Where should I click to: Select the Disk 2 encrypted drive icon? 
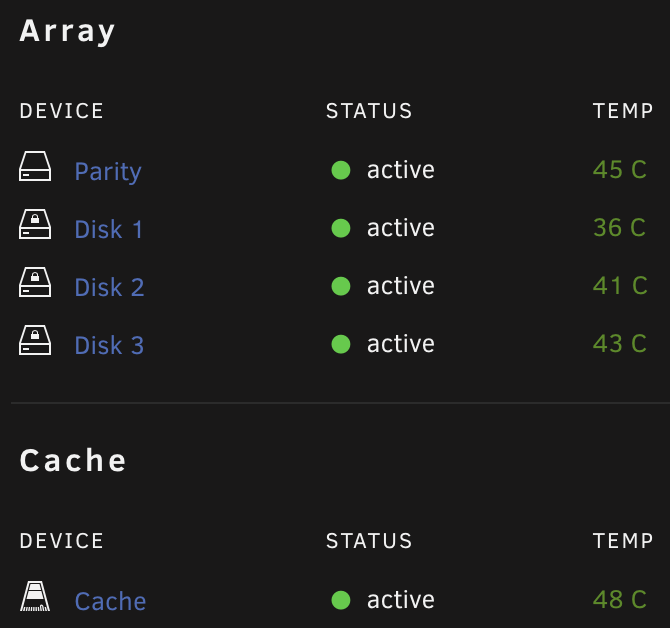[x=35, y=282]
